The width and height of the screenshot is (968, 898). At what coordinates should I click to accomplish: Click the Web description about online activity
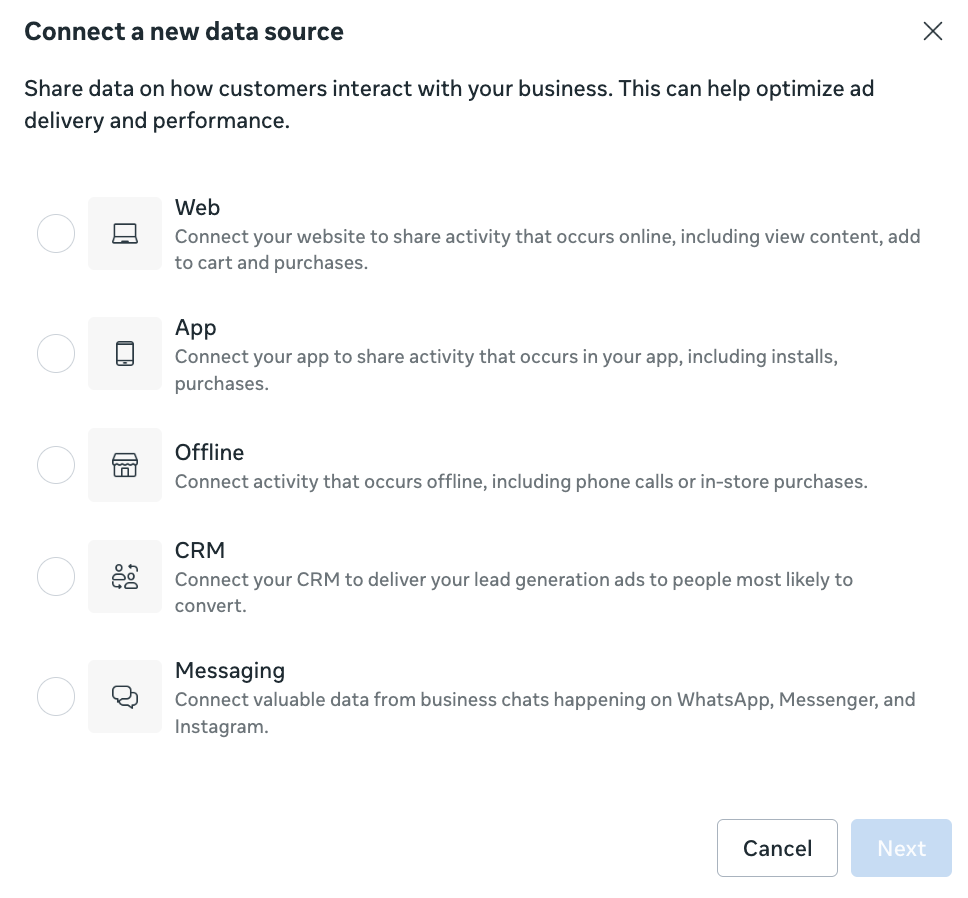point(547,250)
